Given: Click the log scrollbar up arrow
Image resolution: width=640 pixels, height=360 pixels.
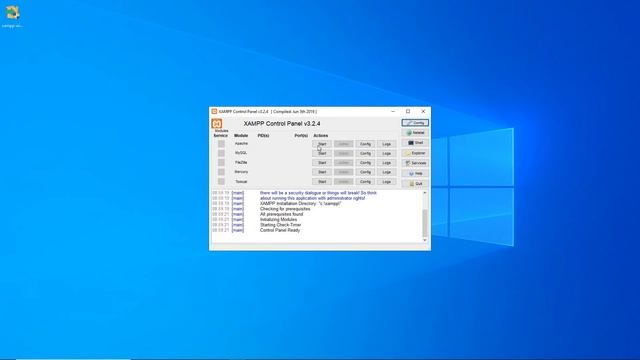Looking at the screenshot, I should coord(424,193).
